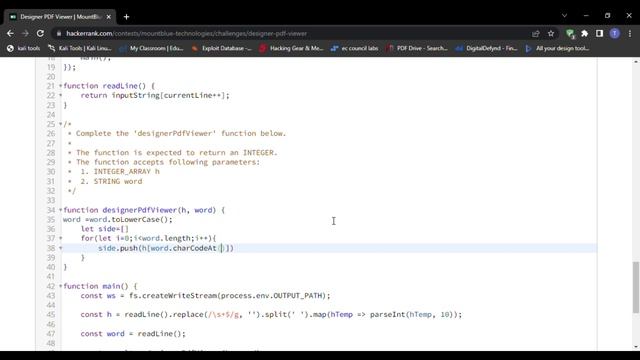View site info lock icon
This screenshot has height=360, width=640.
(59, 33)
